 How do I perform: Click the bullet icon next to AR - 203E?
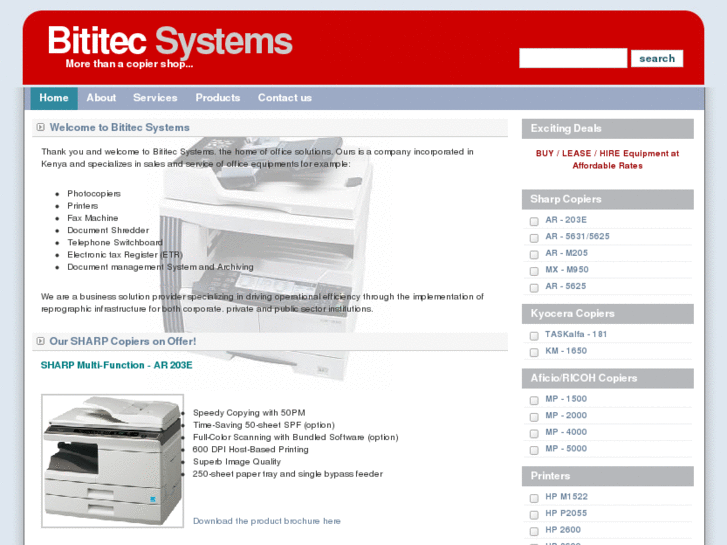point(534,221)
